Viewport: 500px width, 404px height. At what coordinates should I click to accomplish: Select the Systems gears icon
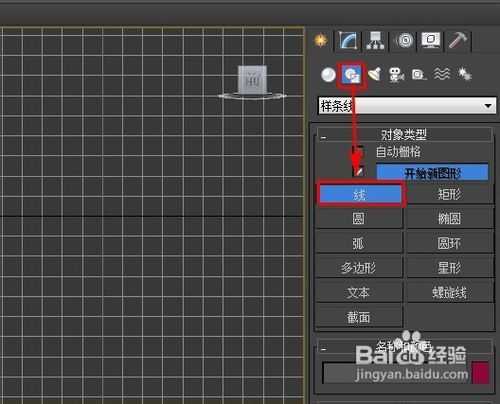[464, 74]
